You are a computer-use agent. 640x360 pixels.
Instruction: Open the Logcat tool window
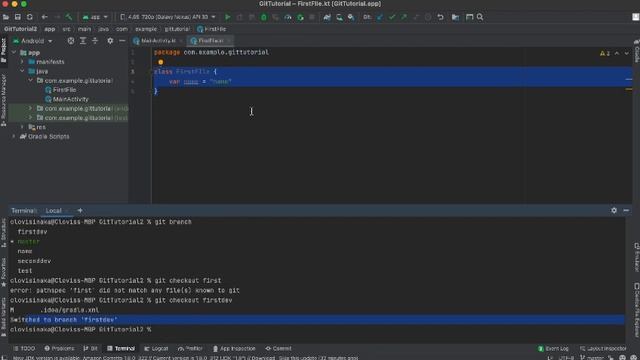156,349
